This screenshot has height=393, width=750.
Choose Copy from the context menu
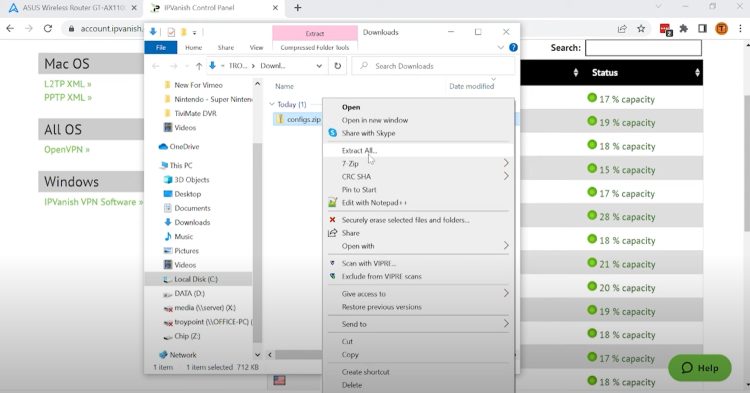coord(350,355)
